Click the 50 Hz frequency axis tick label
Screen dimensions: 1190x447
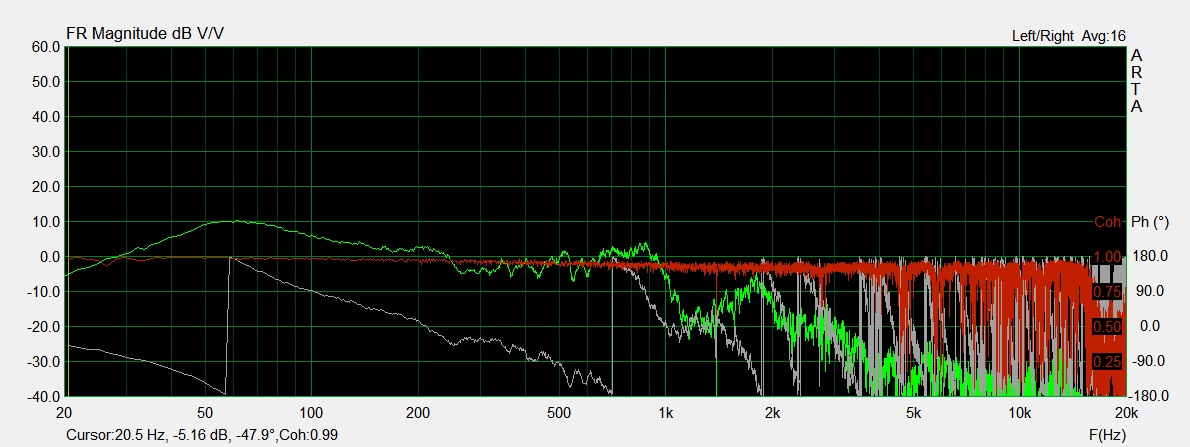(203, 414)
